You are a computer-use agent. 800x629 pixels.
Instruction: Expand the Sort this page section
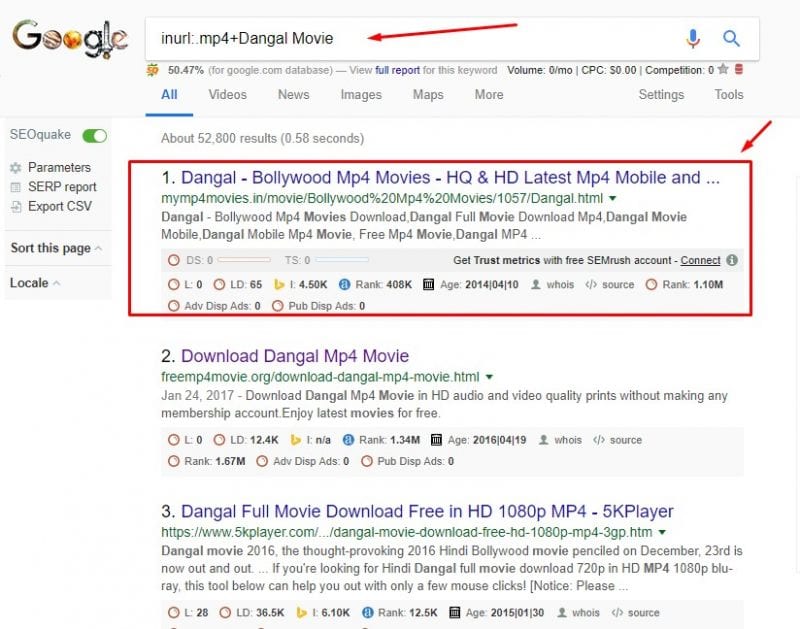pyautogui.click(x=56, y=248)
